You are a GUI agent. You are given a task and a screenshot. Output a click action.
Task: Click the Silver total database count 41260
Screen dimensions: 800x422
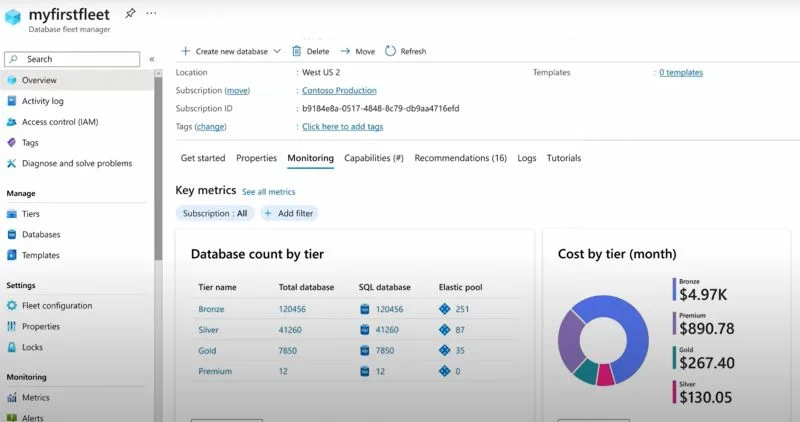pos(290,330)
